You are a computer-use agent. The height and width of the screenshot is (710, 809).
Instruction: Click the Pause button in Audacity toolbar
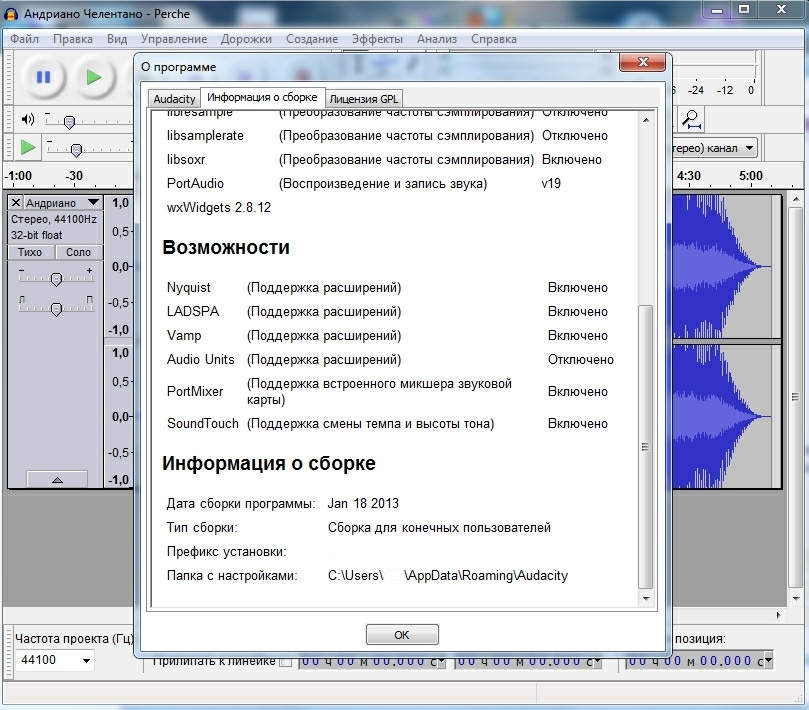(44, 77)
